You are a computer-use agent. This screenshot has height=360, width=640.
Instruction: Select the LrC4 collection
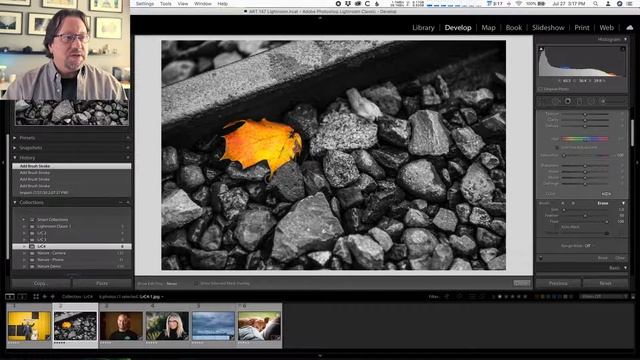point(72,247)
